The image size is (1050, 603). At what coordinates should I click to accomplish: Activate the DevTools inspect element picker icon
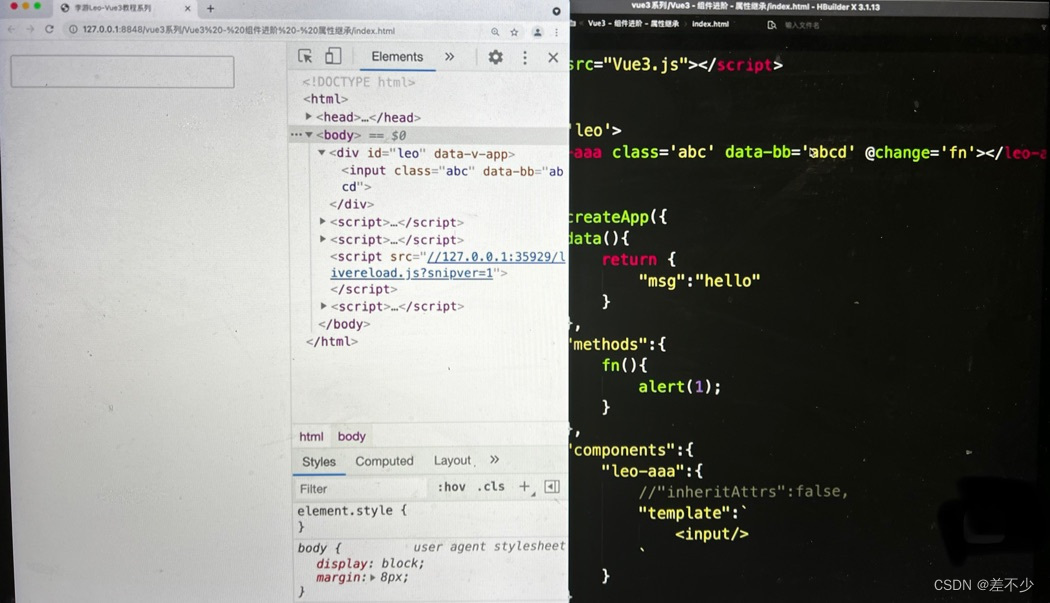(305, 56)
